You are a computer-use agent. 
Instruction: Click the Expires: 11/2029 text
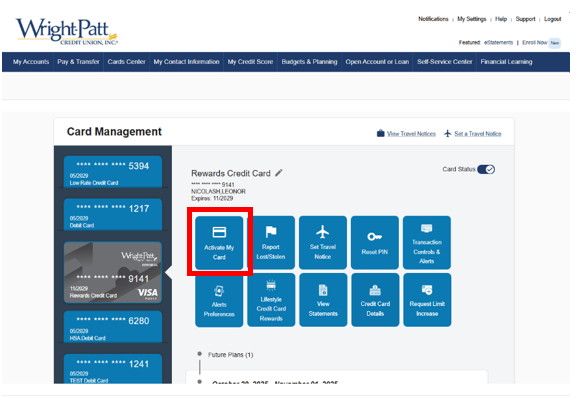[212, 198]
